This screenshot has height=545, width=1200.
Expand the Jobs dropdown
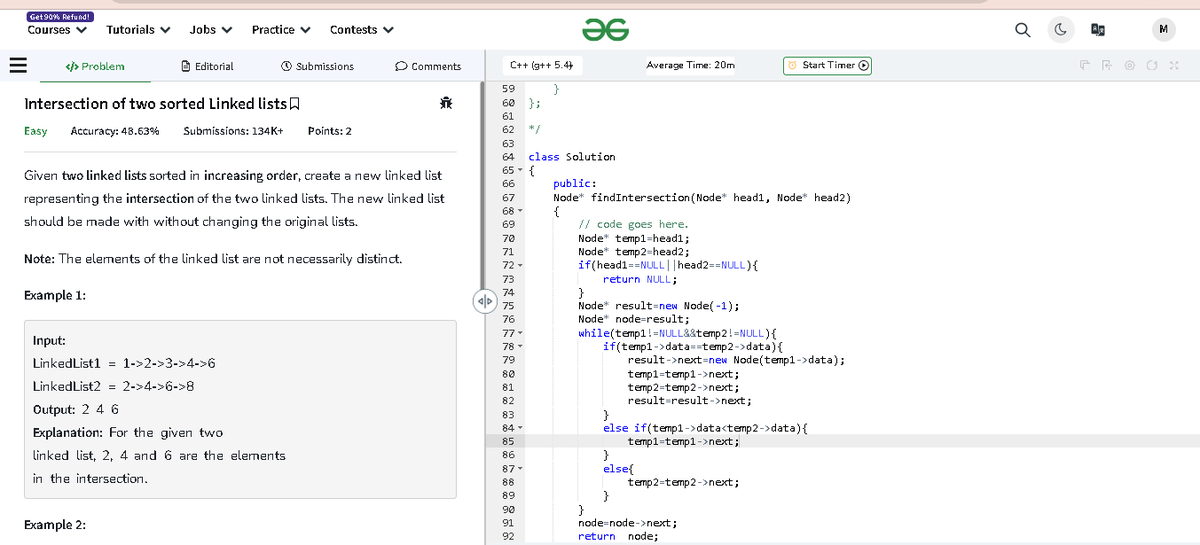(211, 30)
